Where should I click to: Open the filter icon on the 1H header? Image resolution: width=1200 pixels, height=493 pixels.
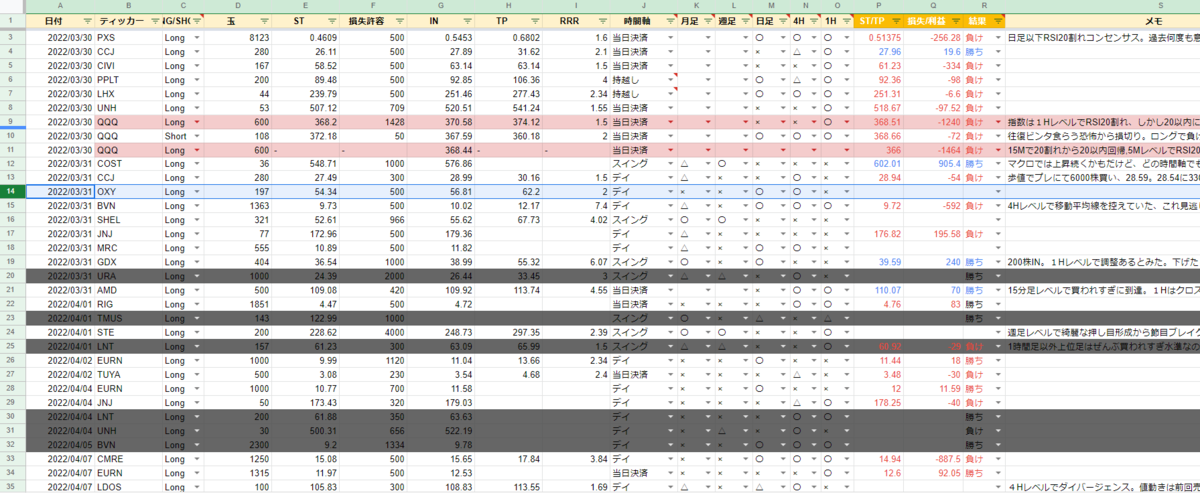tap(845, 21)
